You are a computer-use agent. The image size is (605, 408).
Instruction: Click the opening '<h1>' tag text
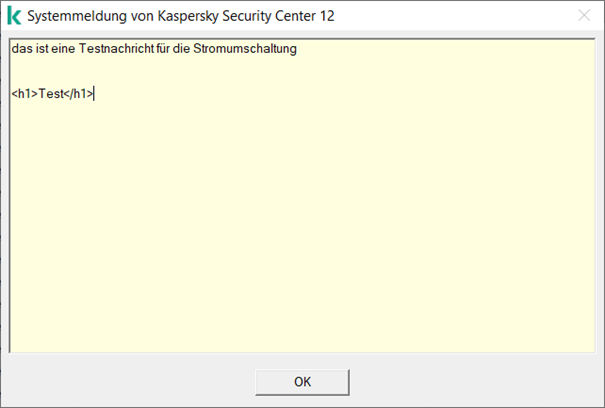point(24,94)
